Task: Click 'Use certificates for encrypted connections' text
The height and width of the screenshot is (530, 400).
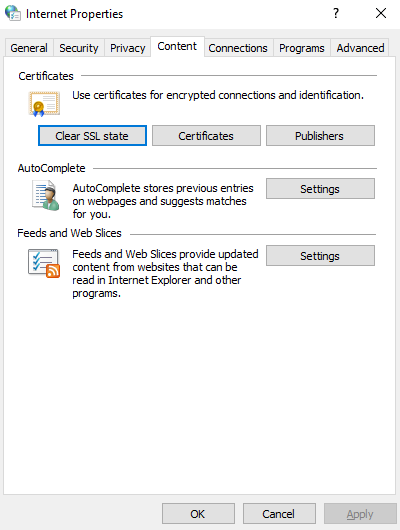Action: point(218,95)
